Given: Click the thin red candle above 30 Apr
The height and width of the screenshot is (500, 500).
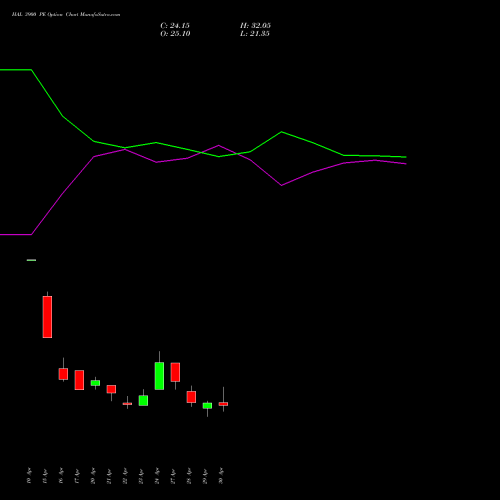Looking at the screenshot, I should (223, 404).
